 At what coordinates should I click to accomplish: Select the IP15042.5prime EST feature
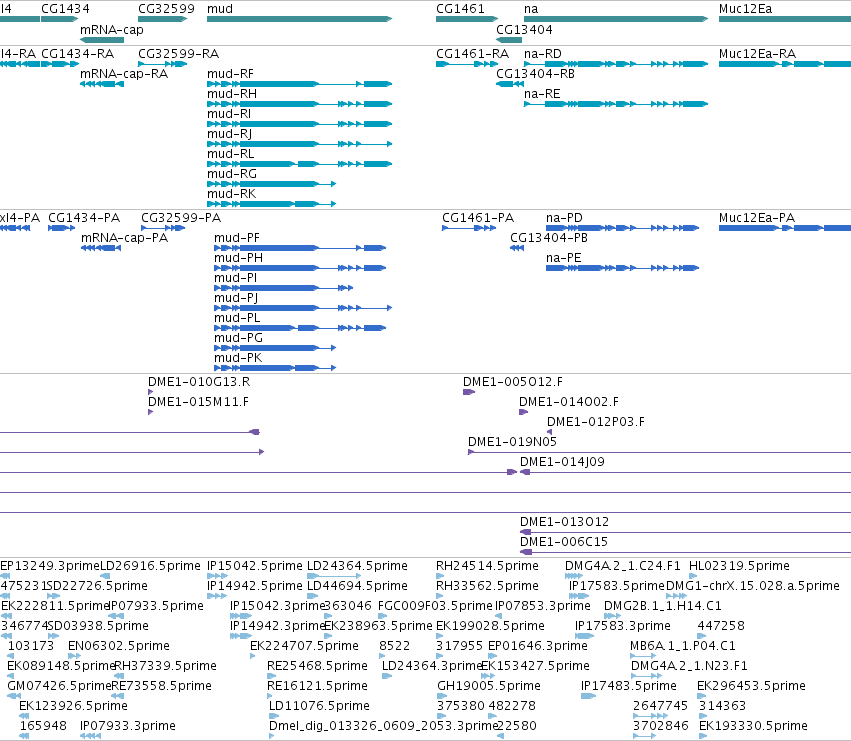tap(217, 576)
